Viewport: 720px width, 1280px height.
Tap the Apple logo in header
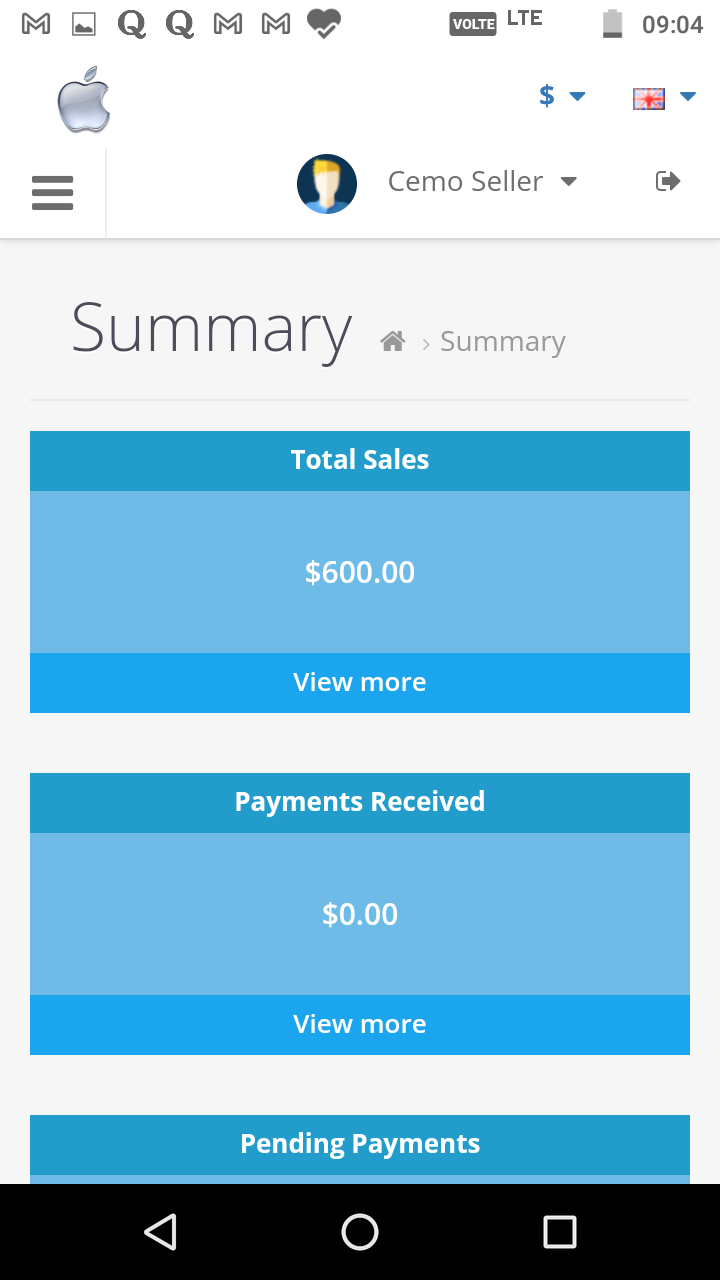tap(84, 100)
